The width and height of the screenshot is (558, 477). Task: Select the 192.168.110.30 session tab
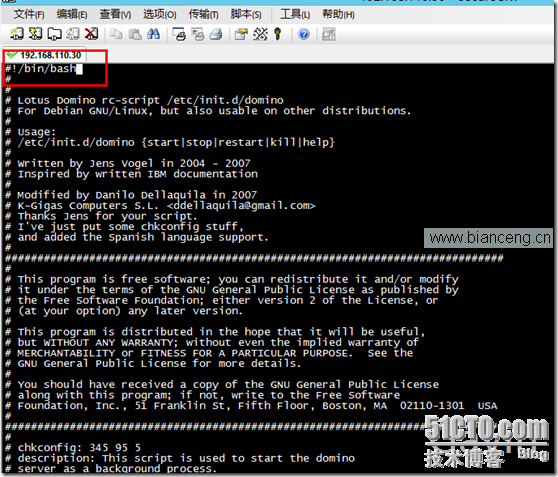tap(44, 55)
